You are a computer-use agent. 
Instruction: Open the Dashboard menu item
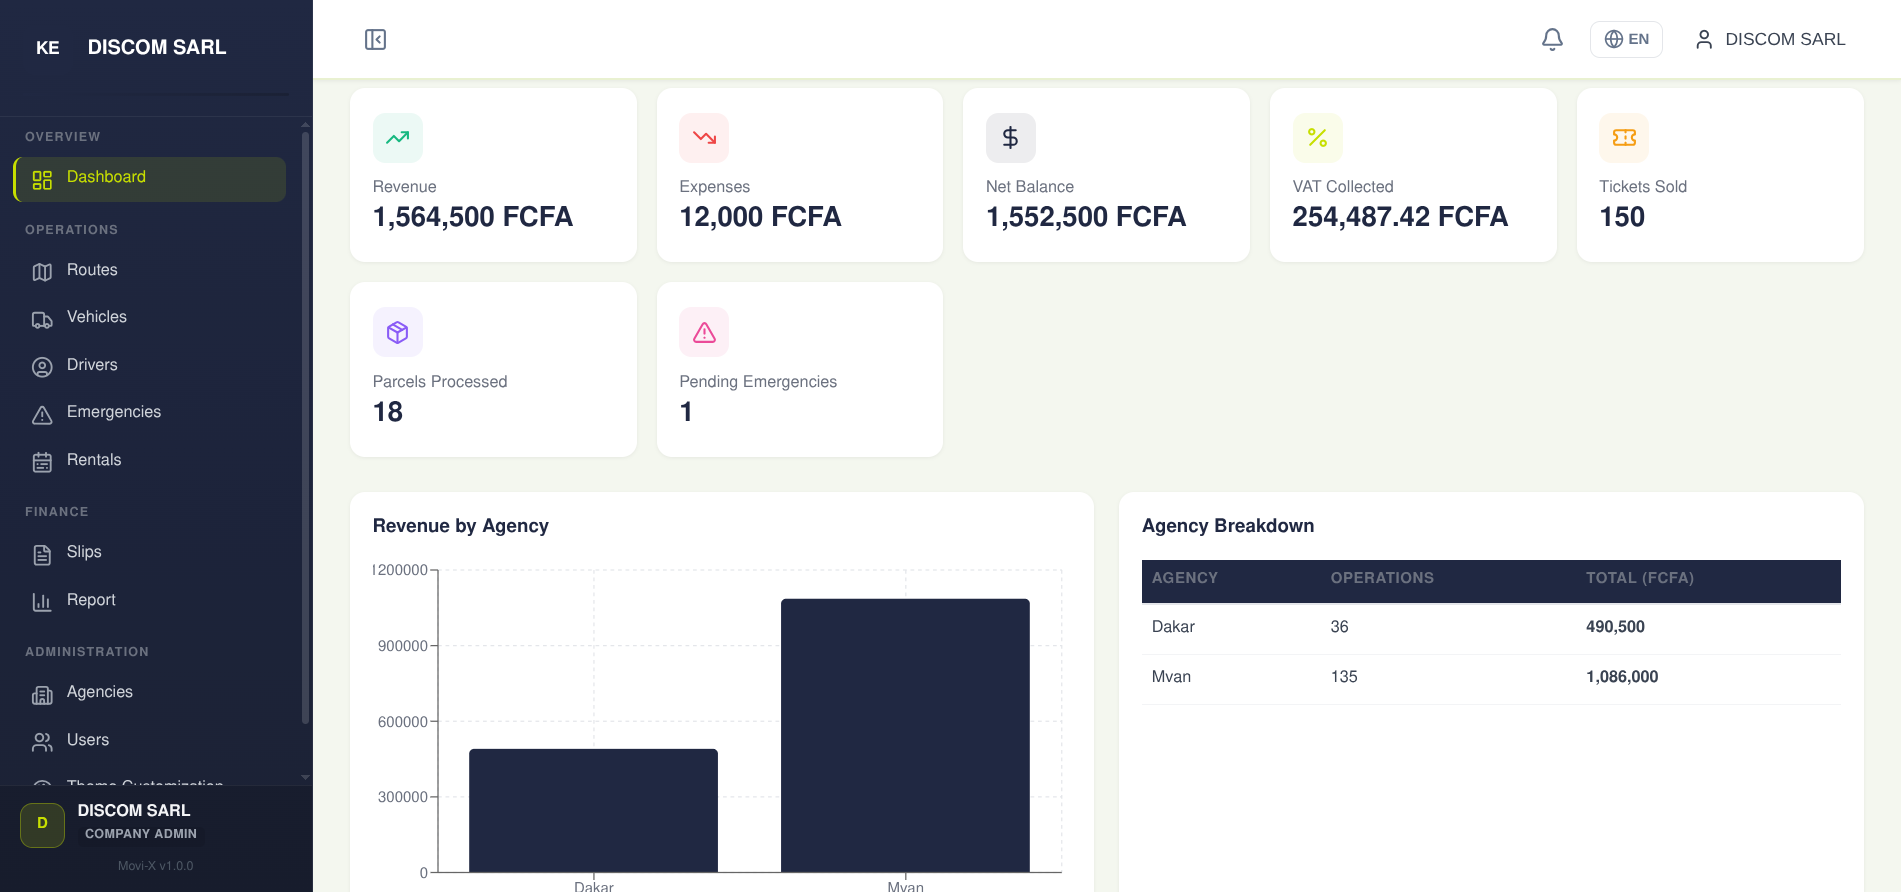150,179
